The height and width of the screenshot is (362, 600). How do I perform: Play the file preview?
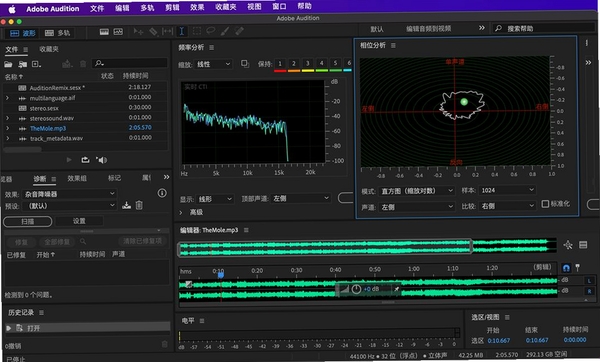tap(69, 160)
